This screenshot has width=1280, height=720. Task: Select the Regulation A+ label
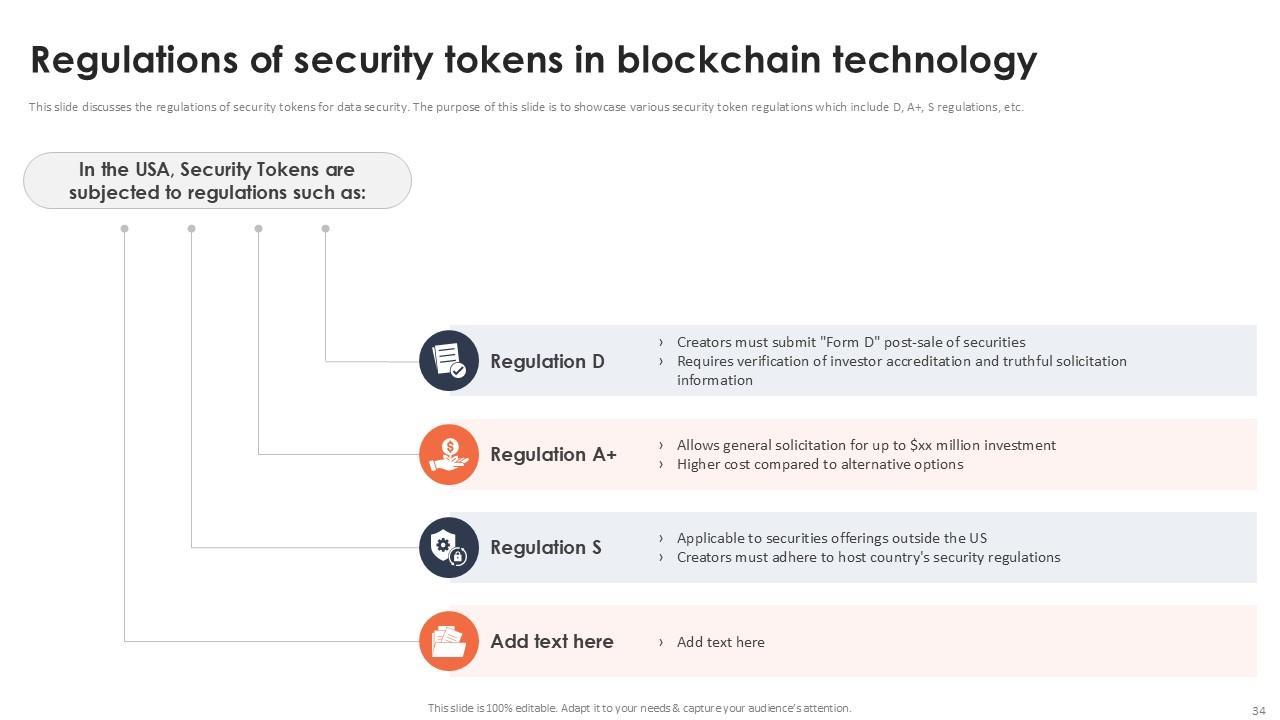(x=553, y=454)
